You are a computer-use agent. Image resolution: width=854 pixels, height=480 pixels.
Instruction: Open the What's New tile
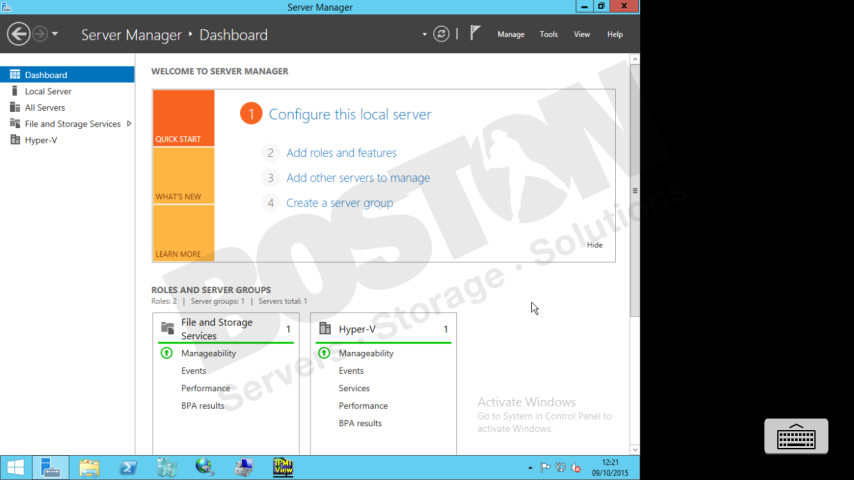184,175
